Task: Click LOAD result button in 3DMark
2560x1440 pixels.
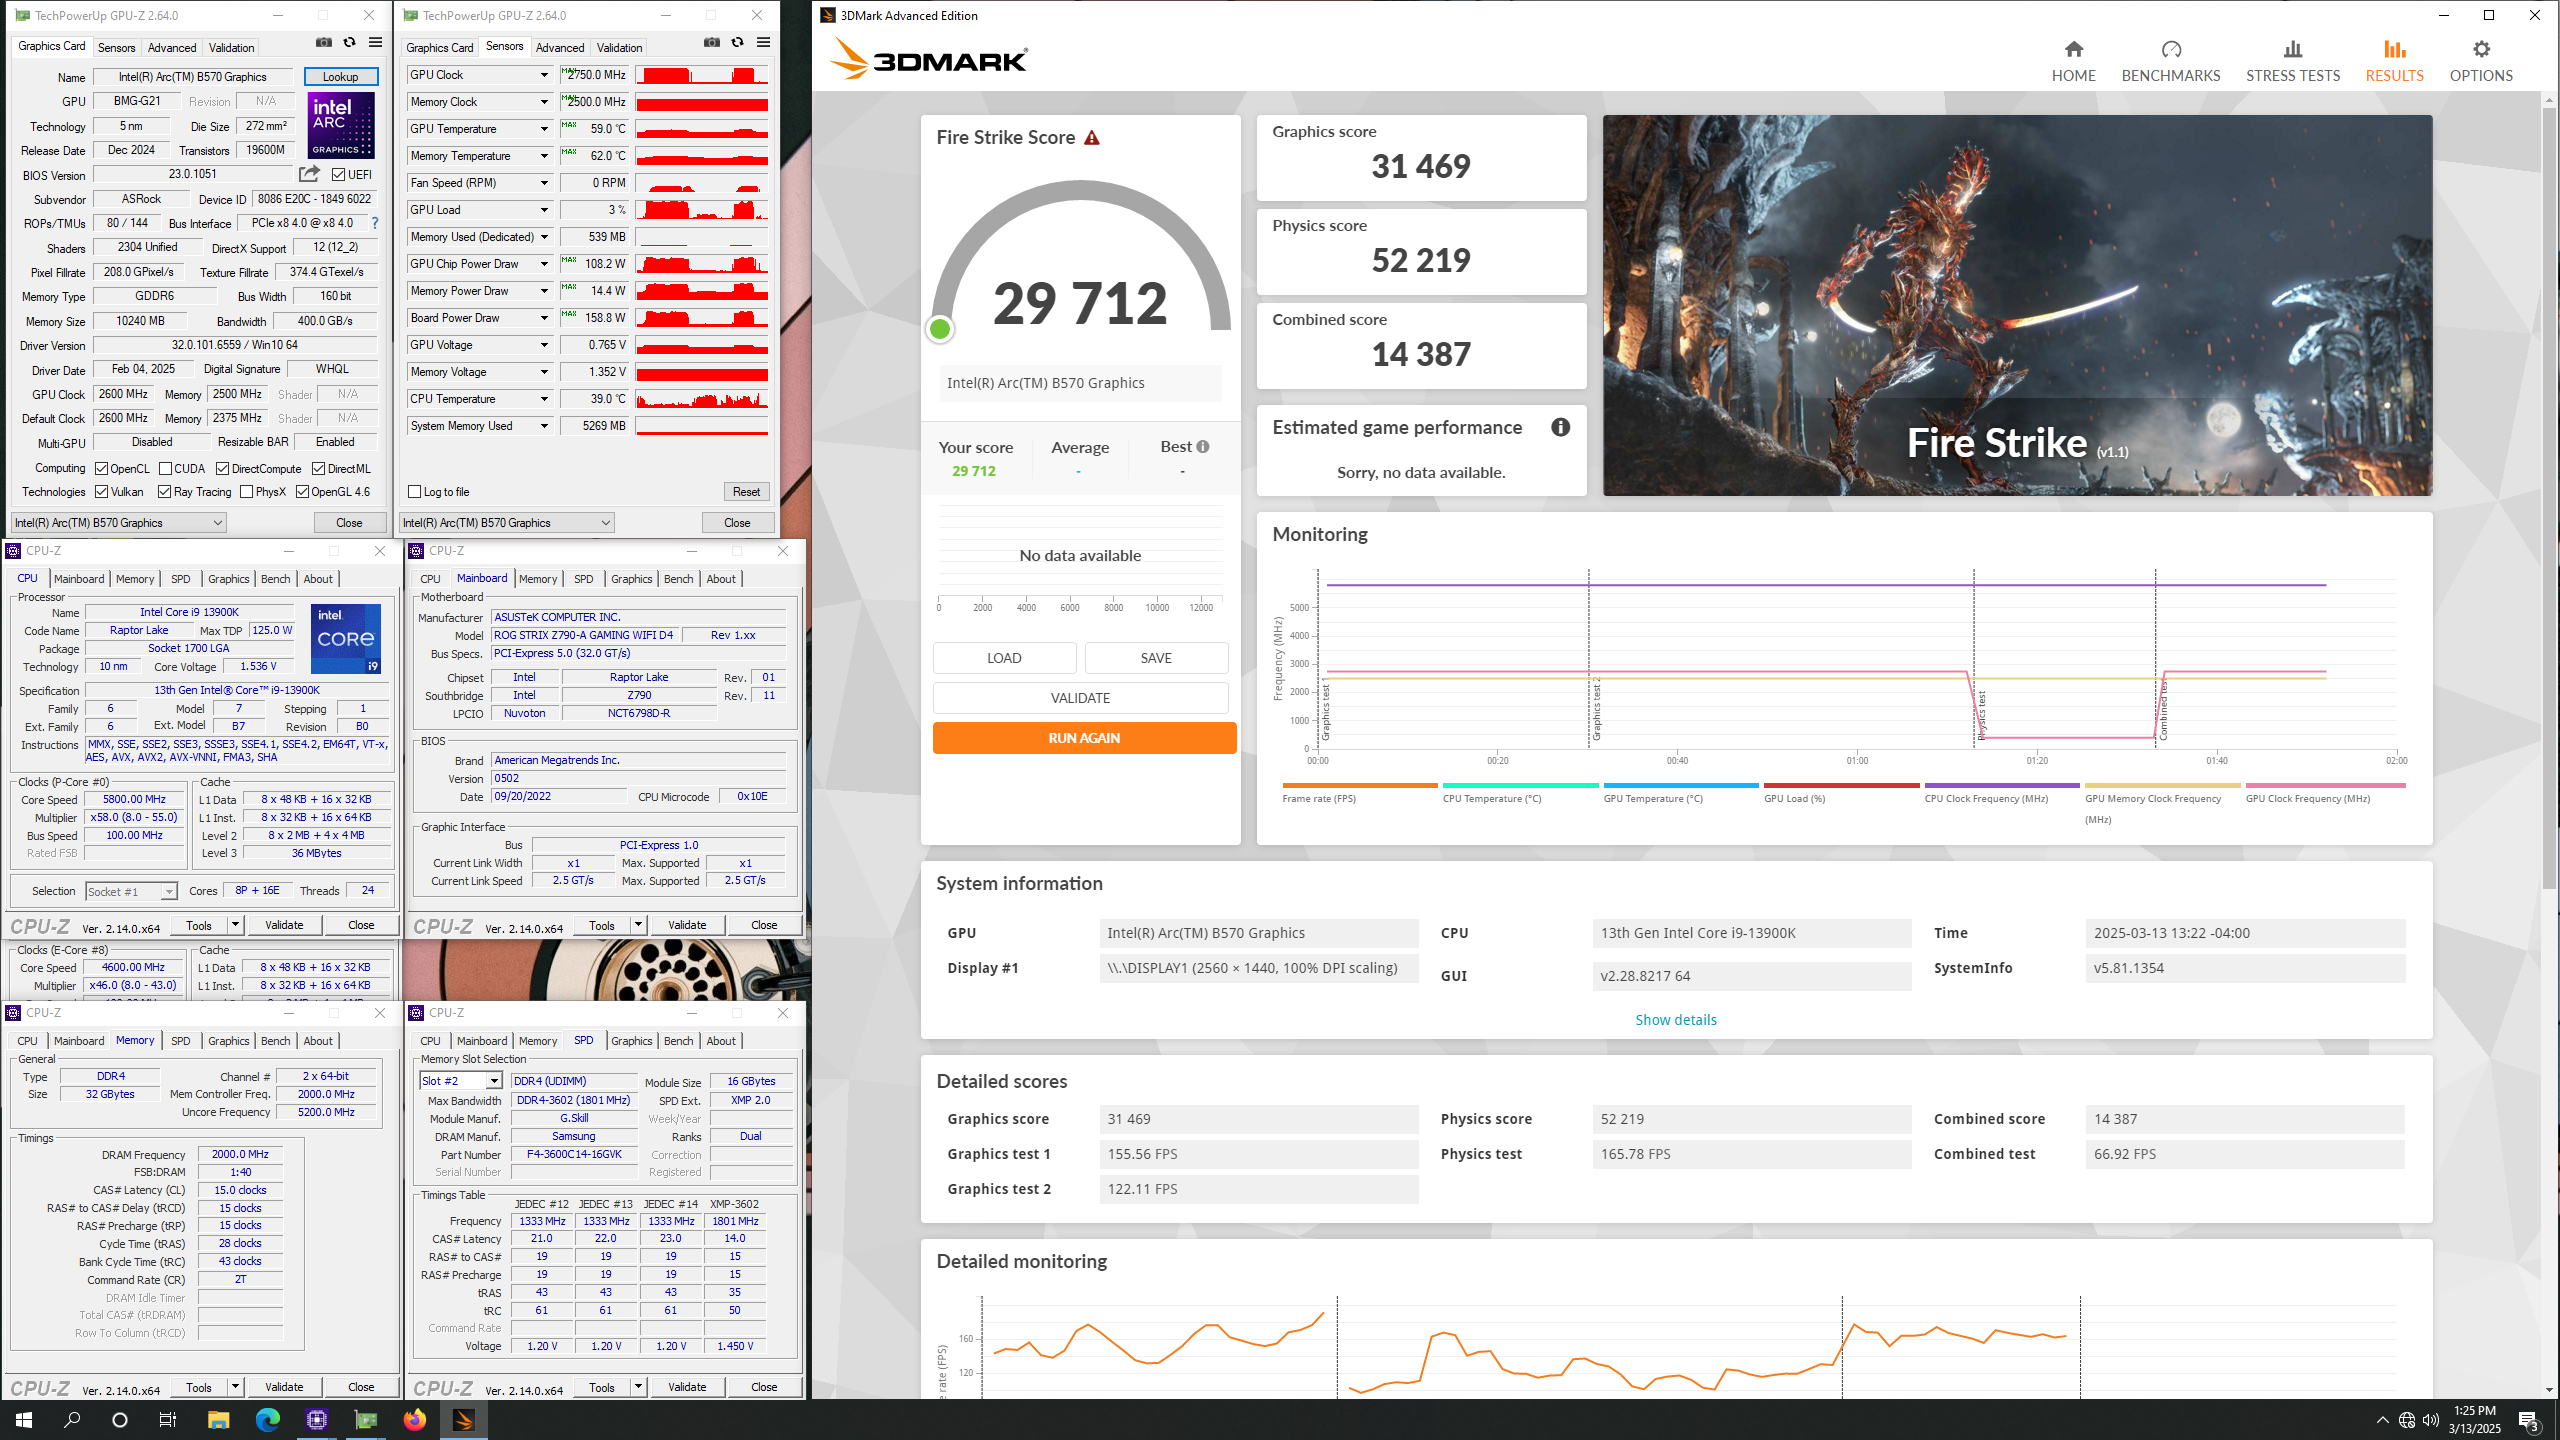Action: point(1004,658)
